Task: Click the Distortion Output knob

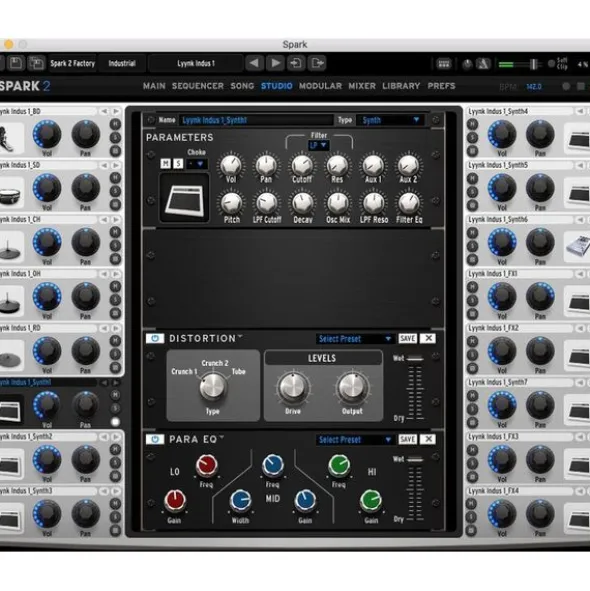Action: point(352,387)
